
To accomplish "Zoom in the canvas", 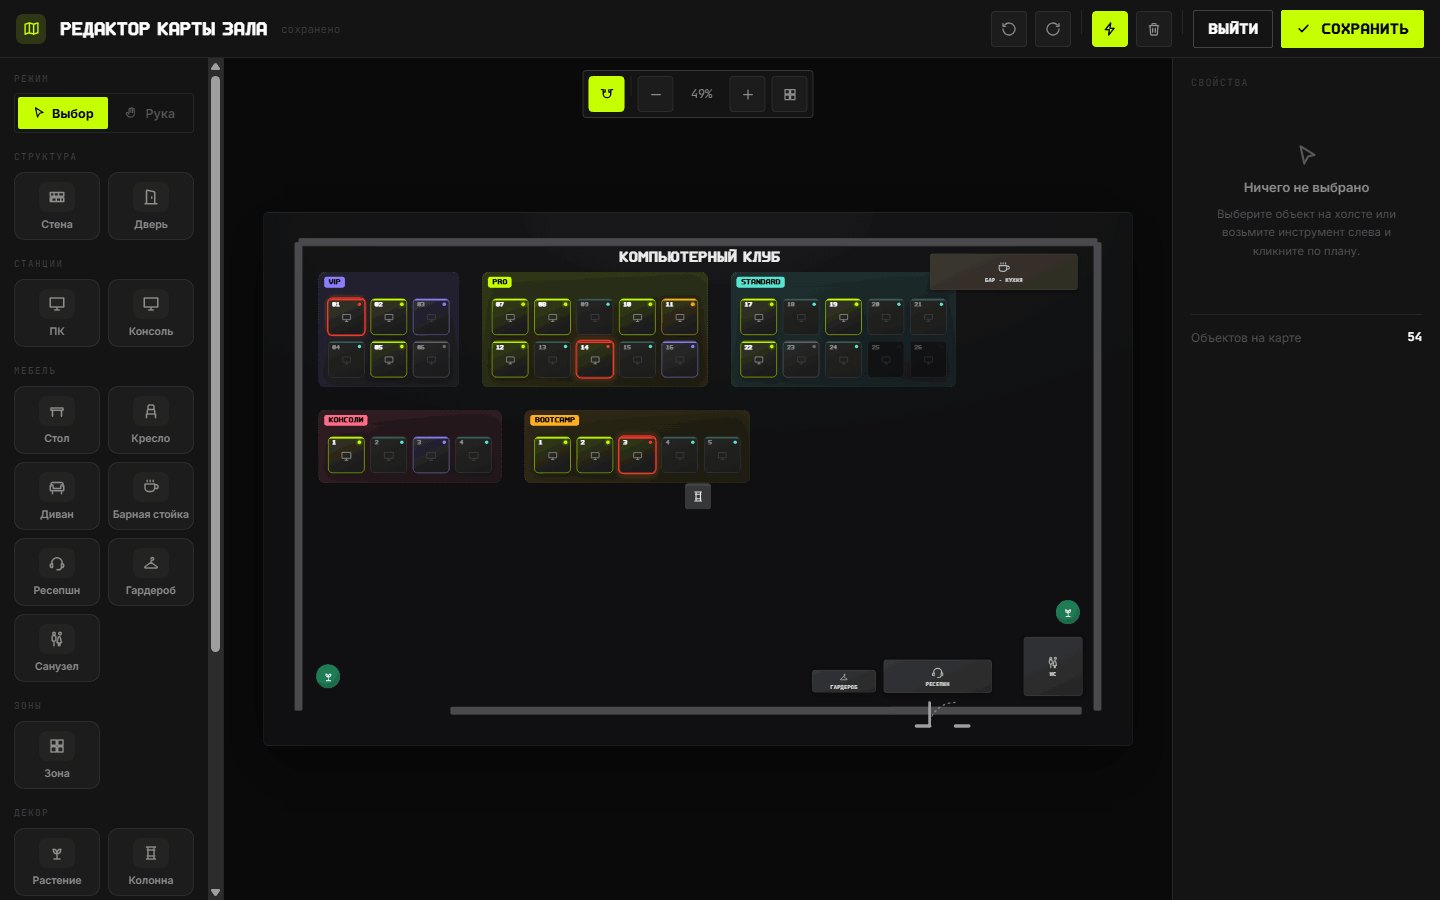I will coord(747,94).
